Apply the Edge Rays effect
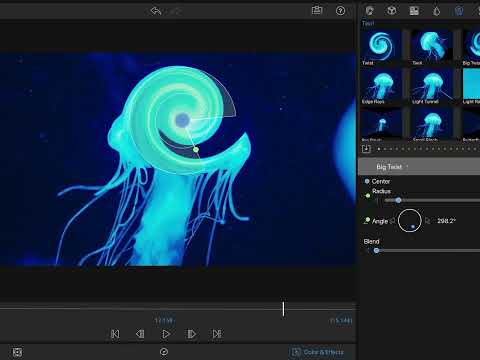480x360 pixels. click(381, 86)
